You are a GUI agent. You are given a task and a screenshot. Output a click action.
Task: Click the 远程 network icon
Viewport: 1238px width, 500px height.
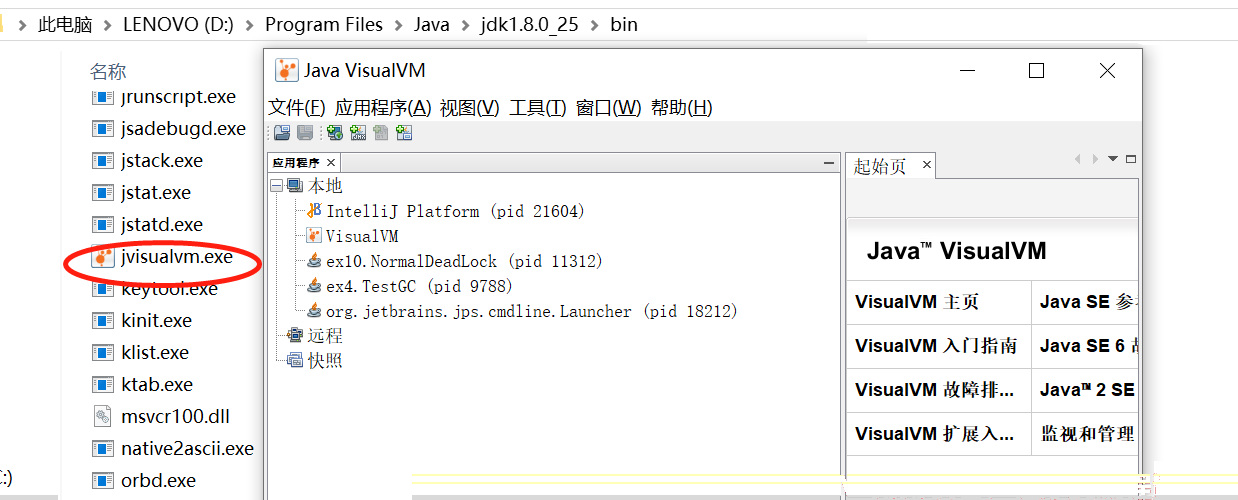point(295,336)
